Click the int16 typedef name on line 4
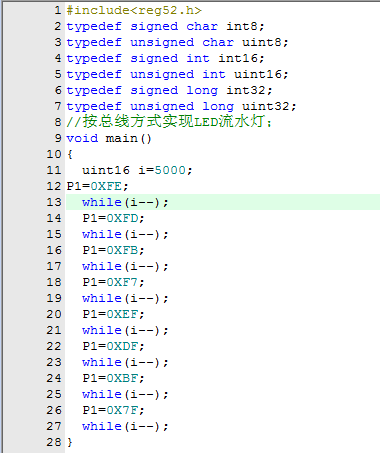Screen dimensions: 380x453 coord(238,58)
